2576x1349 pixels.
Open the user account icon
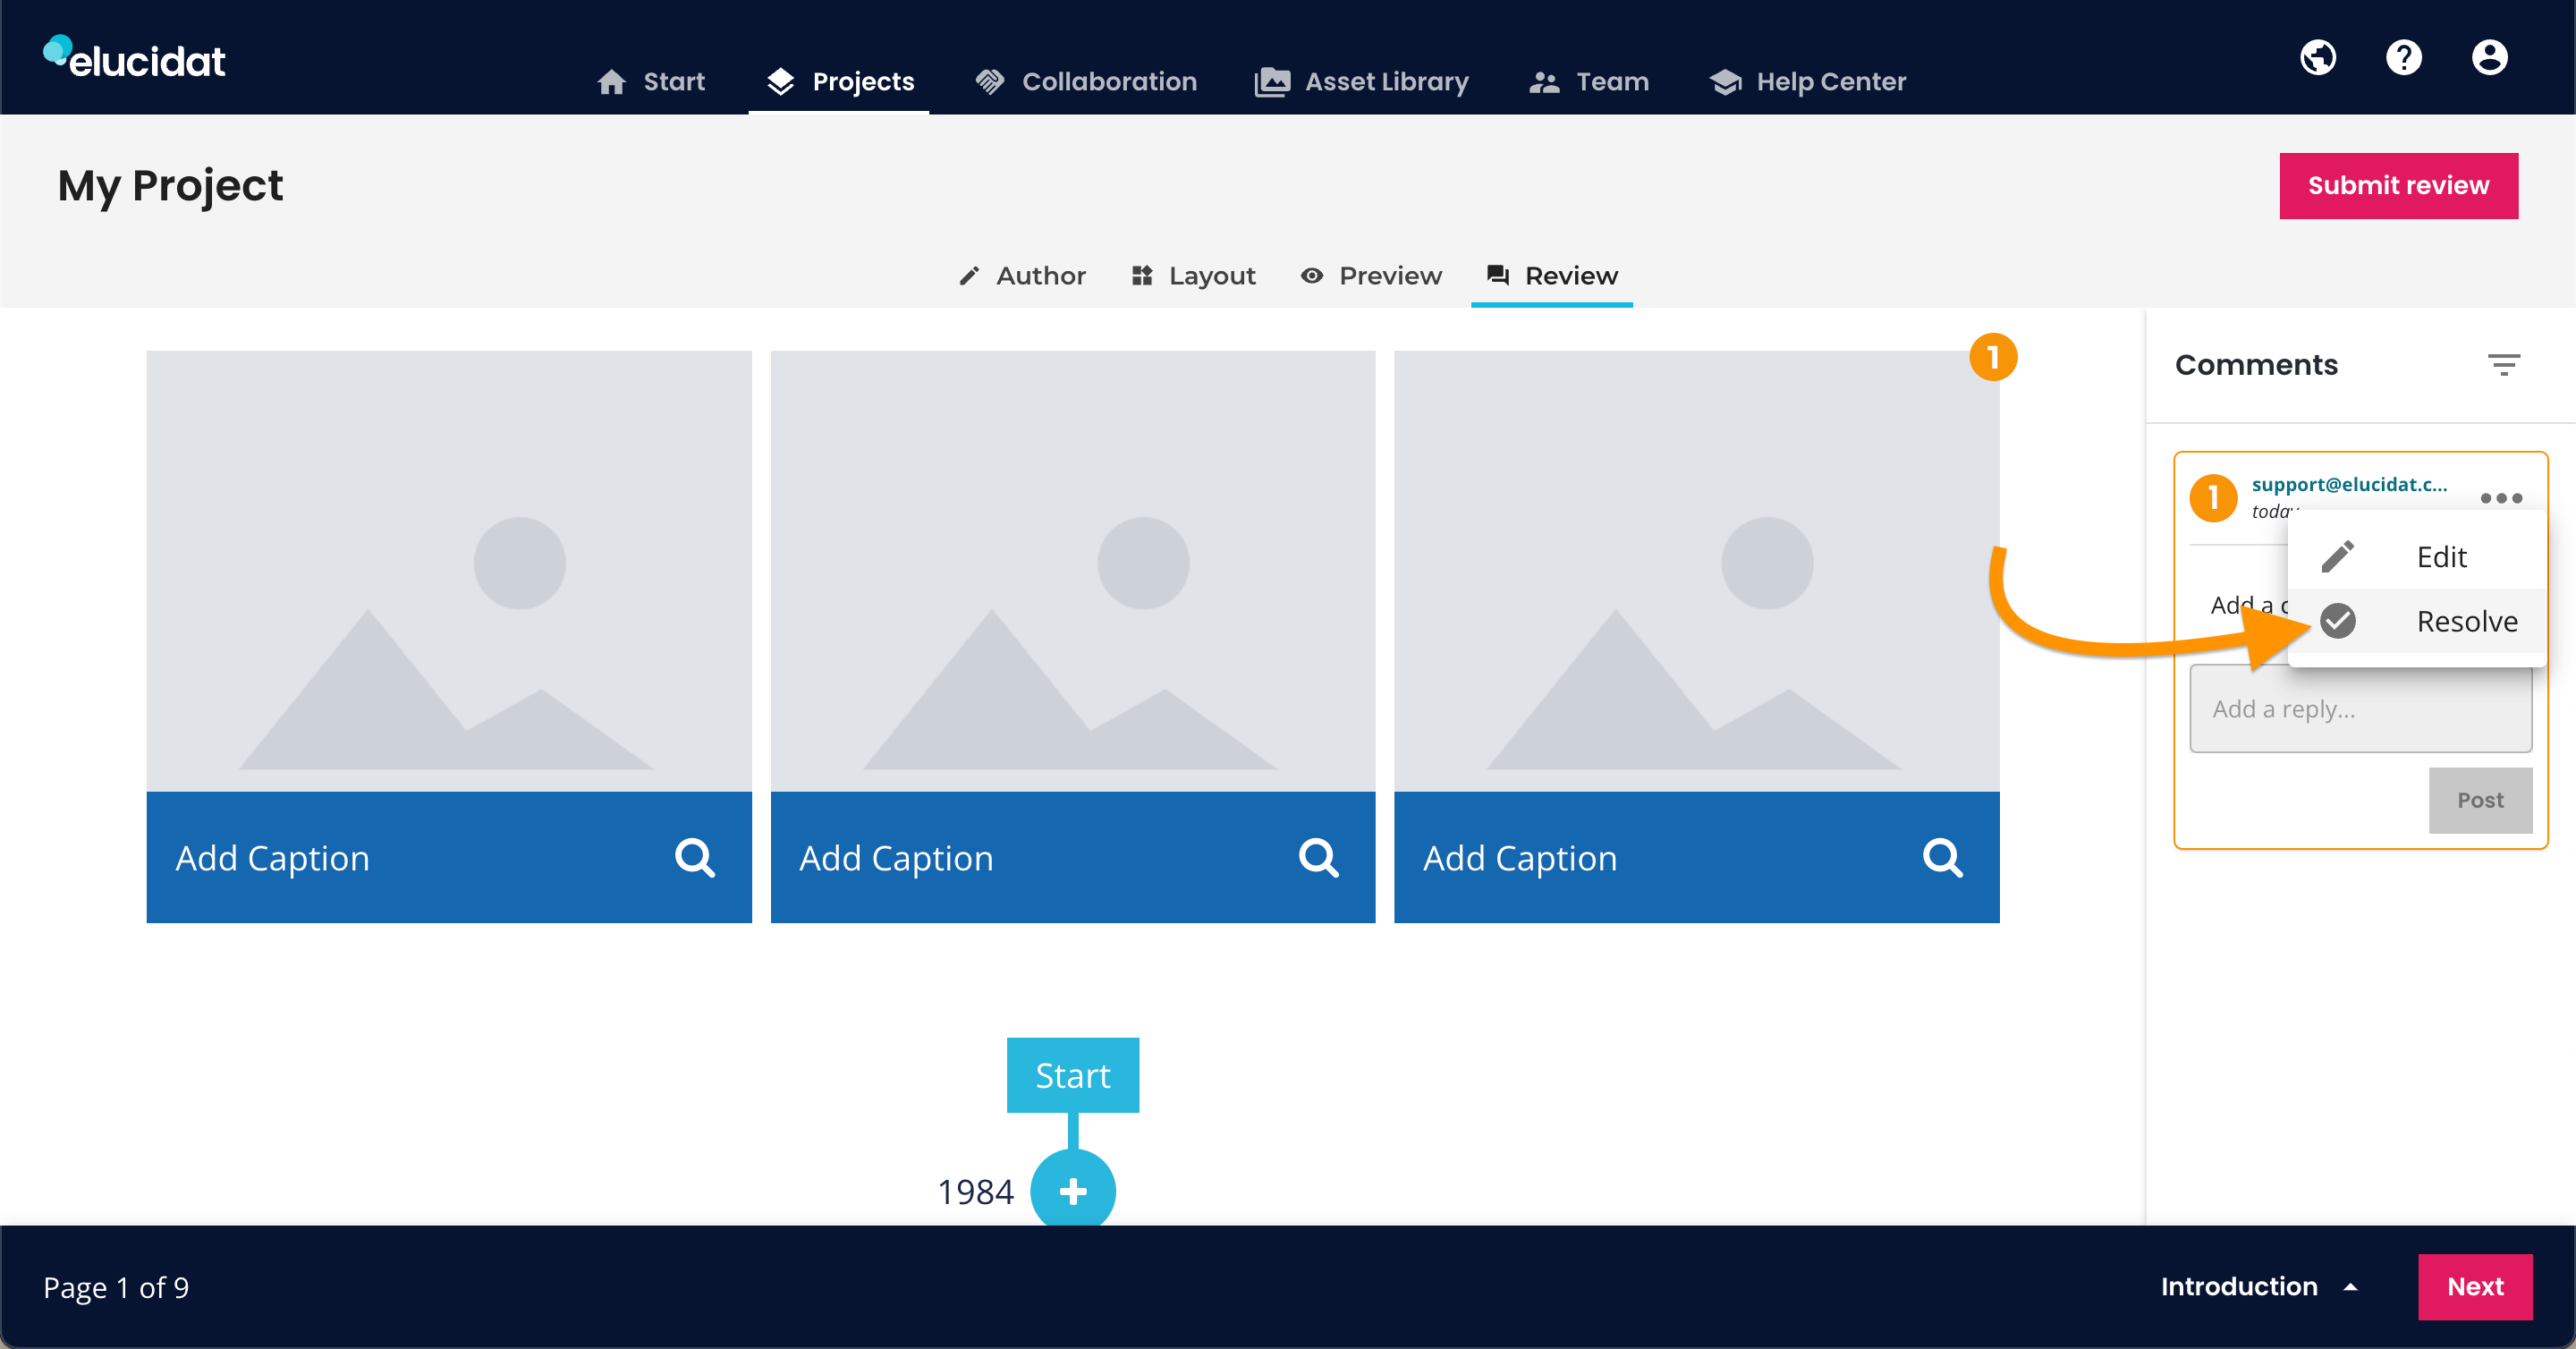[x=2490, y=57]
